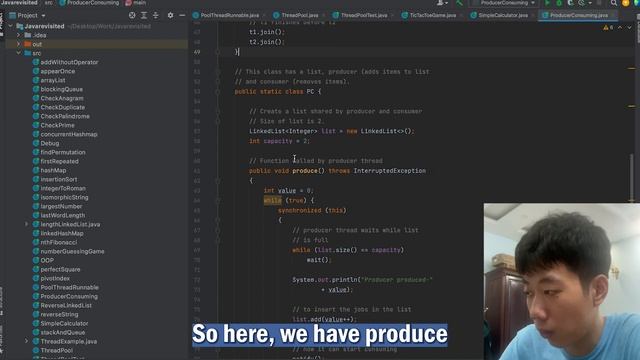640x360 pixels.
Task: Open dropdown arrow next to profiler icon
Action: [x=590, y=3]
